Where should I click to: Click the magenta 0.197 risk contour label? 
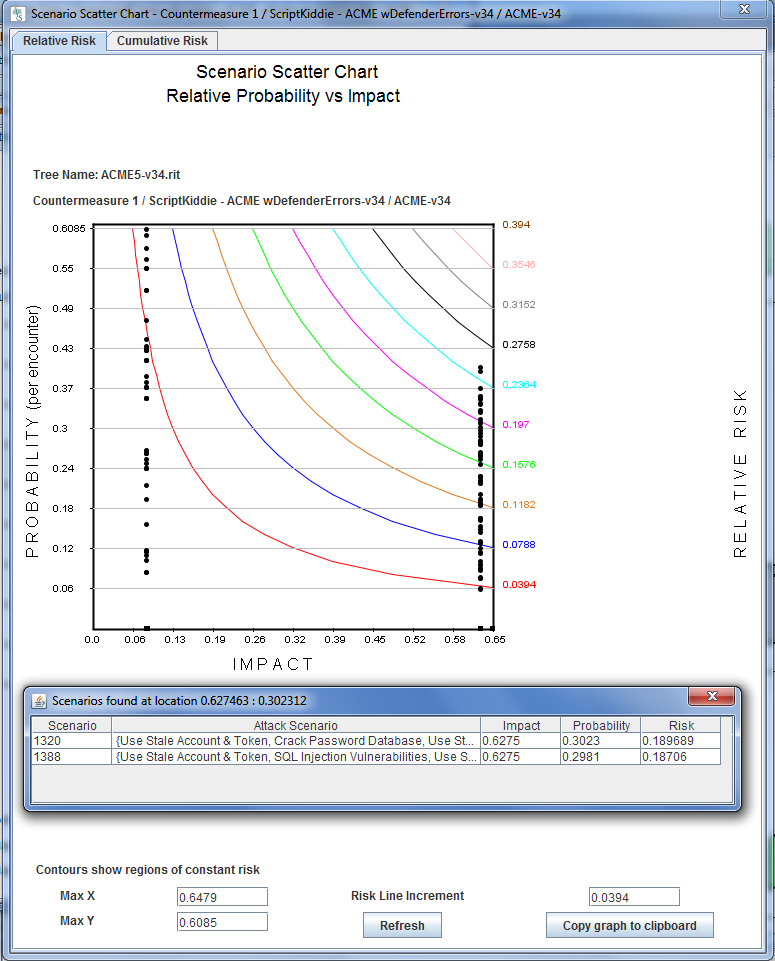click(x=516, y=425)
